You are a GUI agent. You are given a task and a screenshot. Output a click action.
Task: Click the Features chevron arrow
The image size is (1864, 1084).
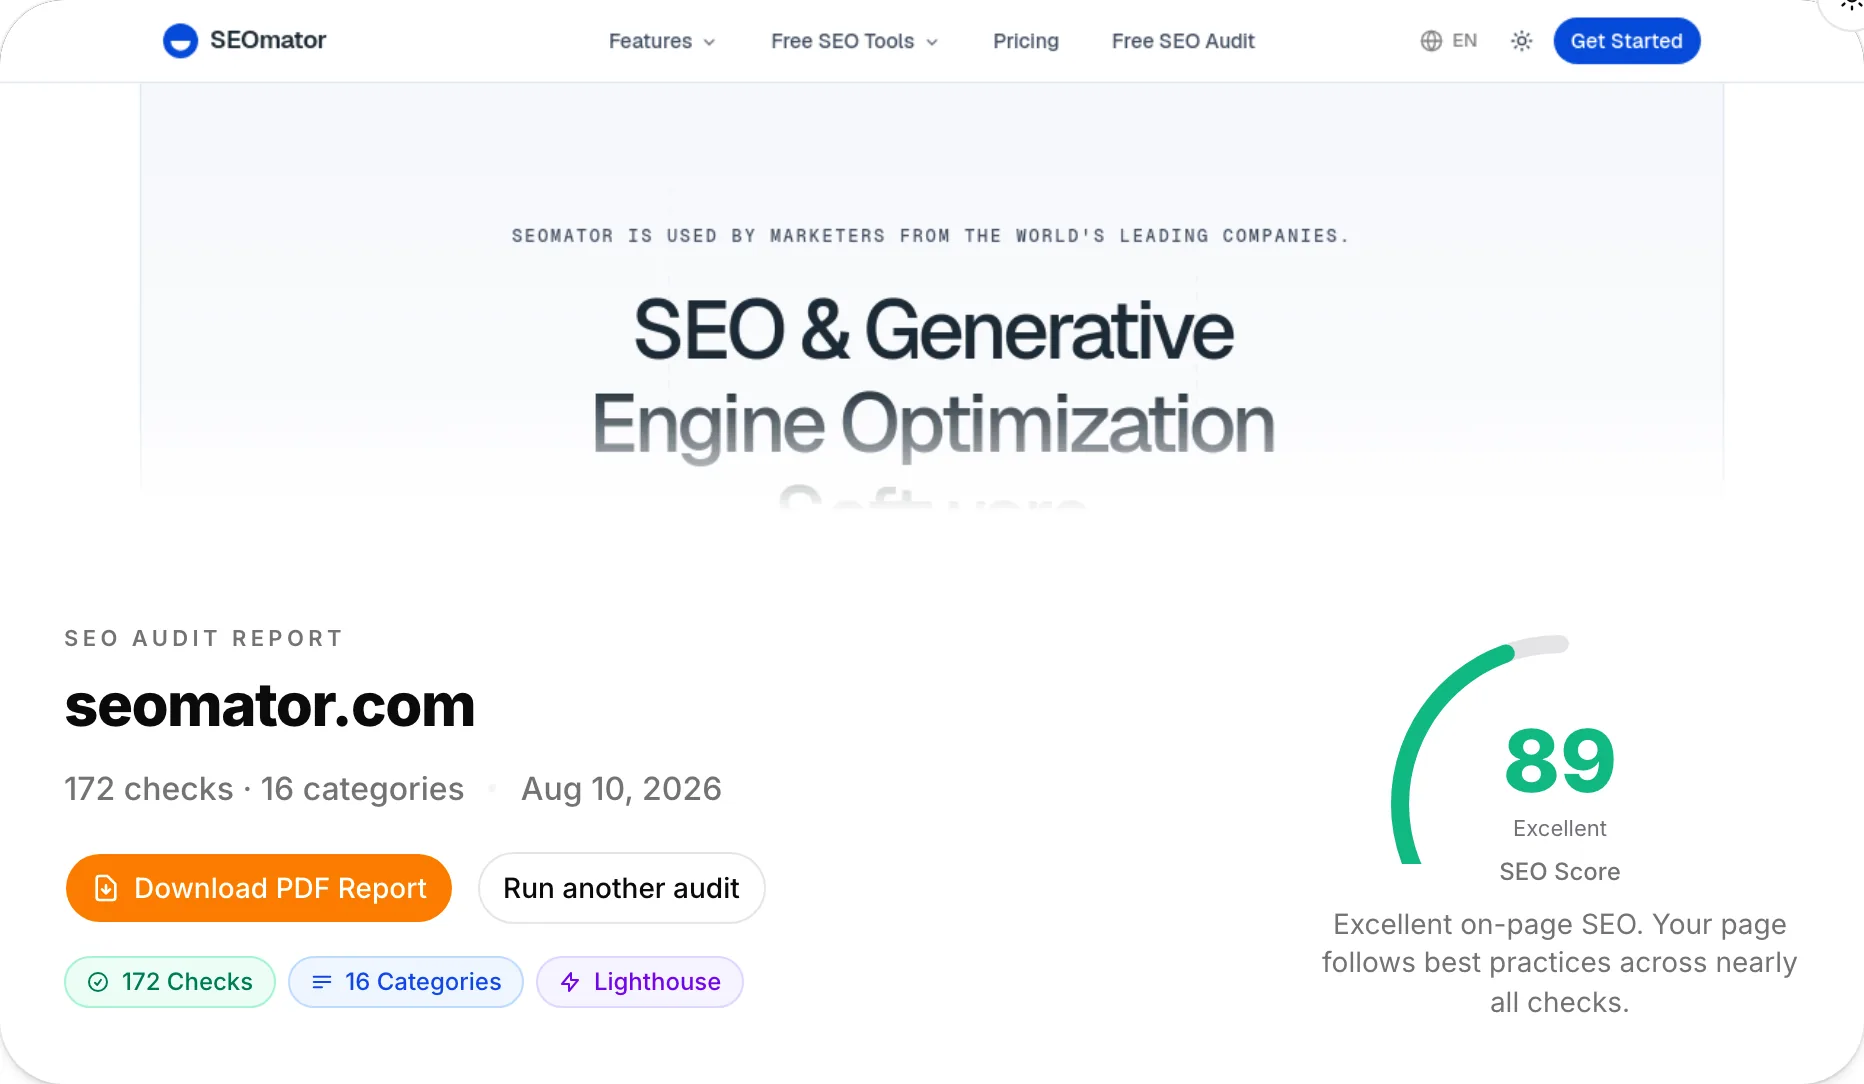(709, 42)
